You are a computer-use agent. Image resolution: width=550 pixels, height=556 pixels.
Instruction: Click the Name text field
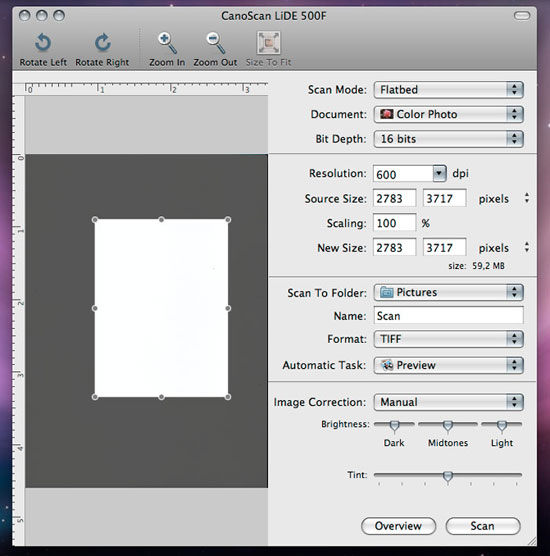[449, 316]
